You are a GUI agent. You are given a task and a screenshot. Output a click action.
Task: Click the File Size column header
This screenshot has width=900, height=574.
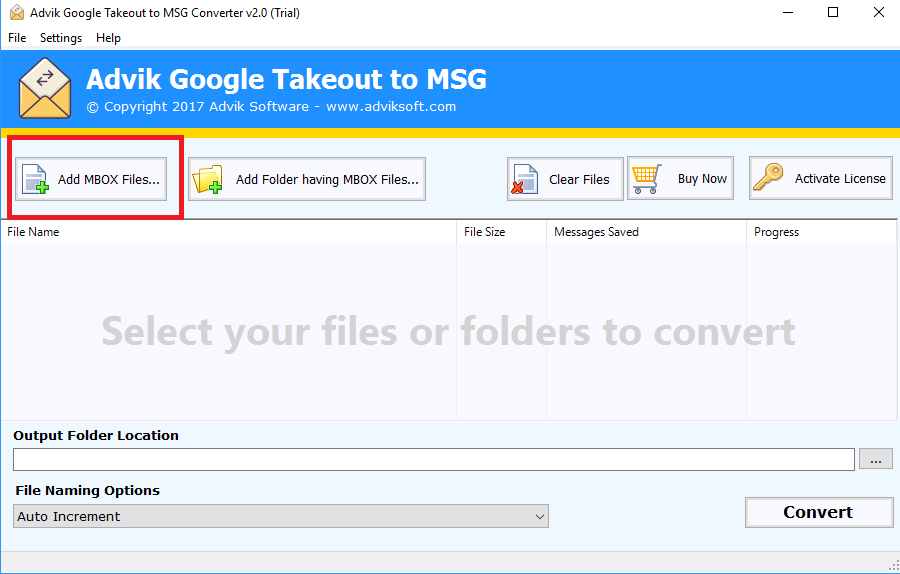502,232
